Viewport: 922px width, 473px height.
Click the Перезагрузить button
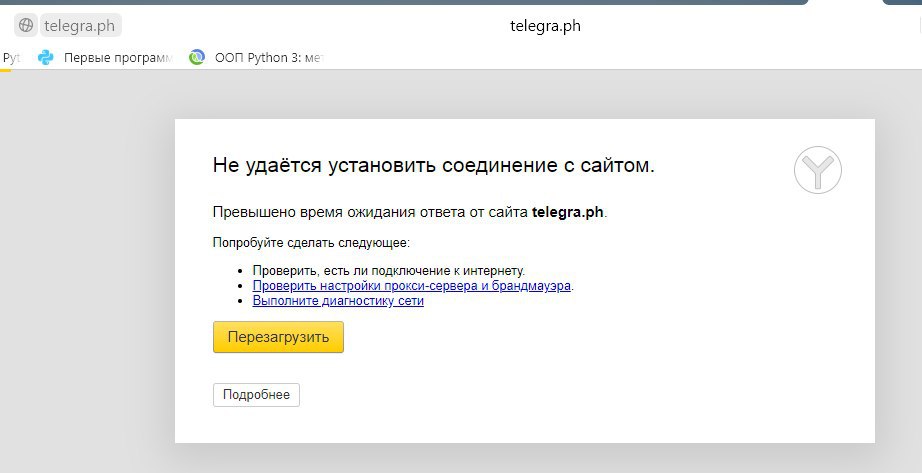click(x=278, y=337)
